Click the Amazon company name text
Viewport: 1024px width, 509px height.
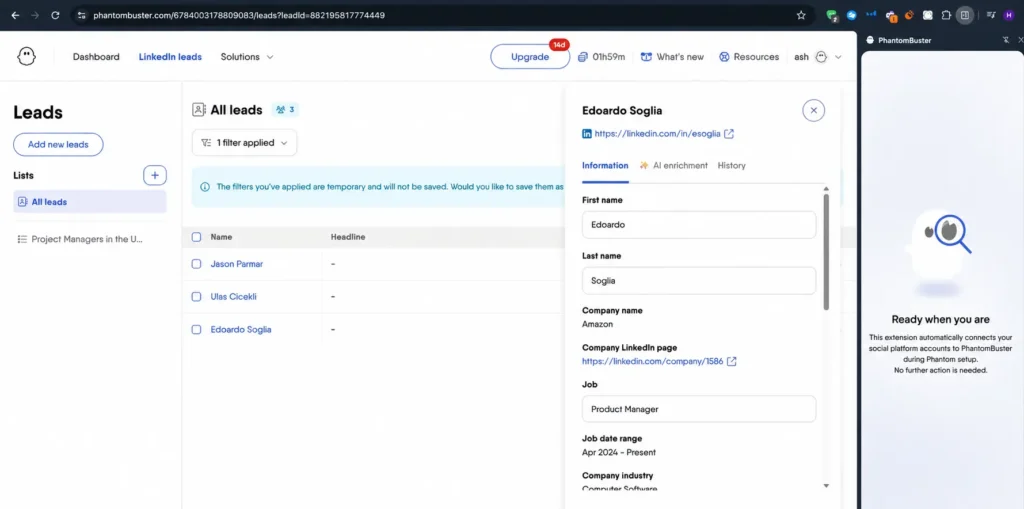pos(598,324)
